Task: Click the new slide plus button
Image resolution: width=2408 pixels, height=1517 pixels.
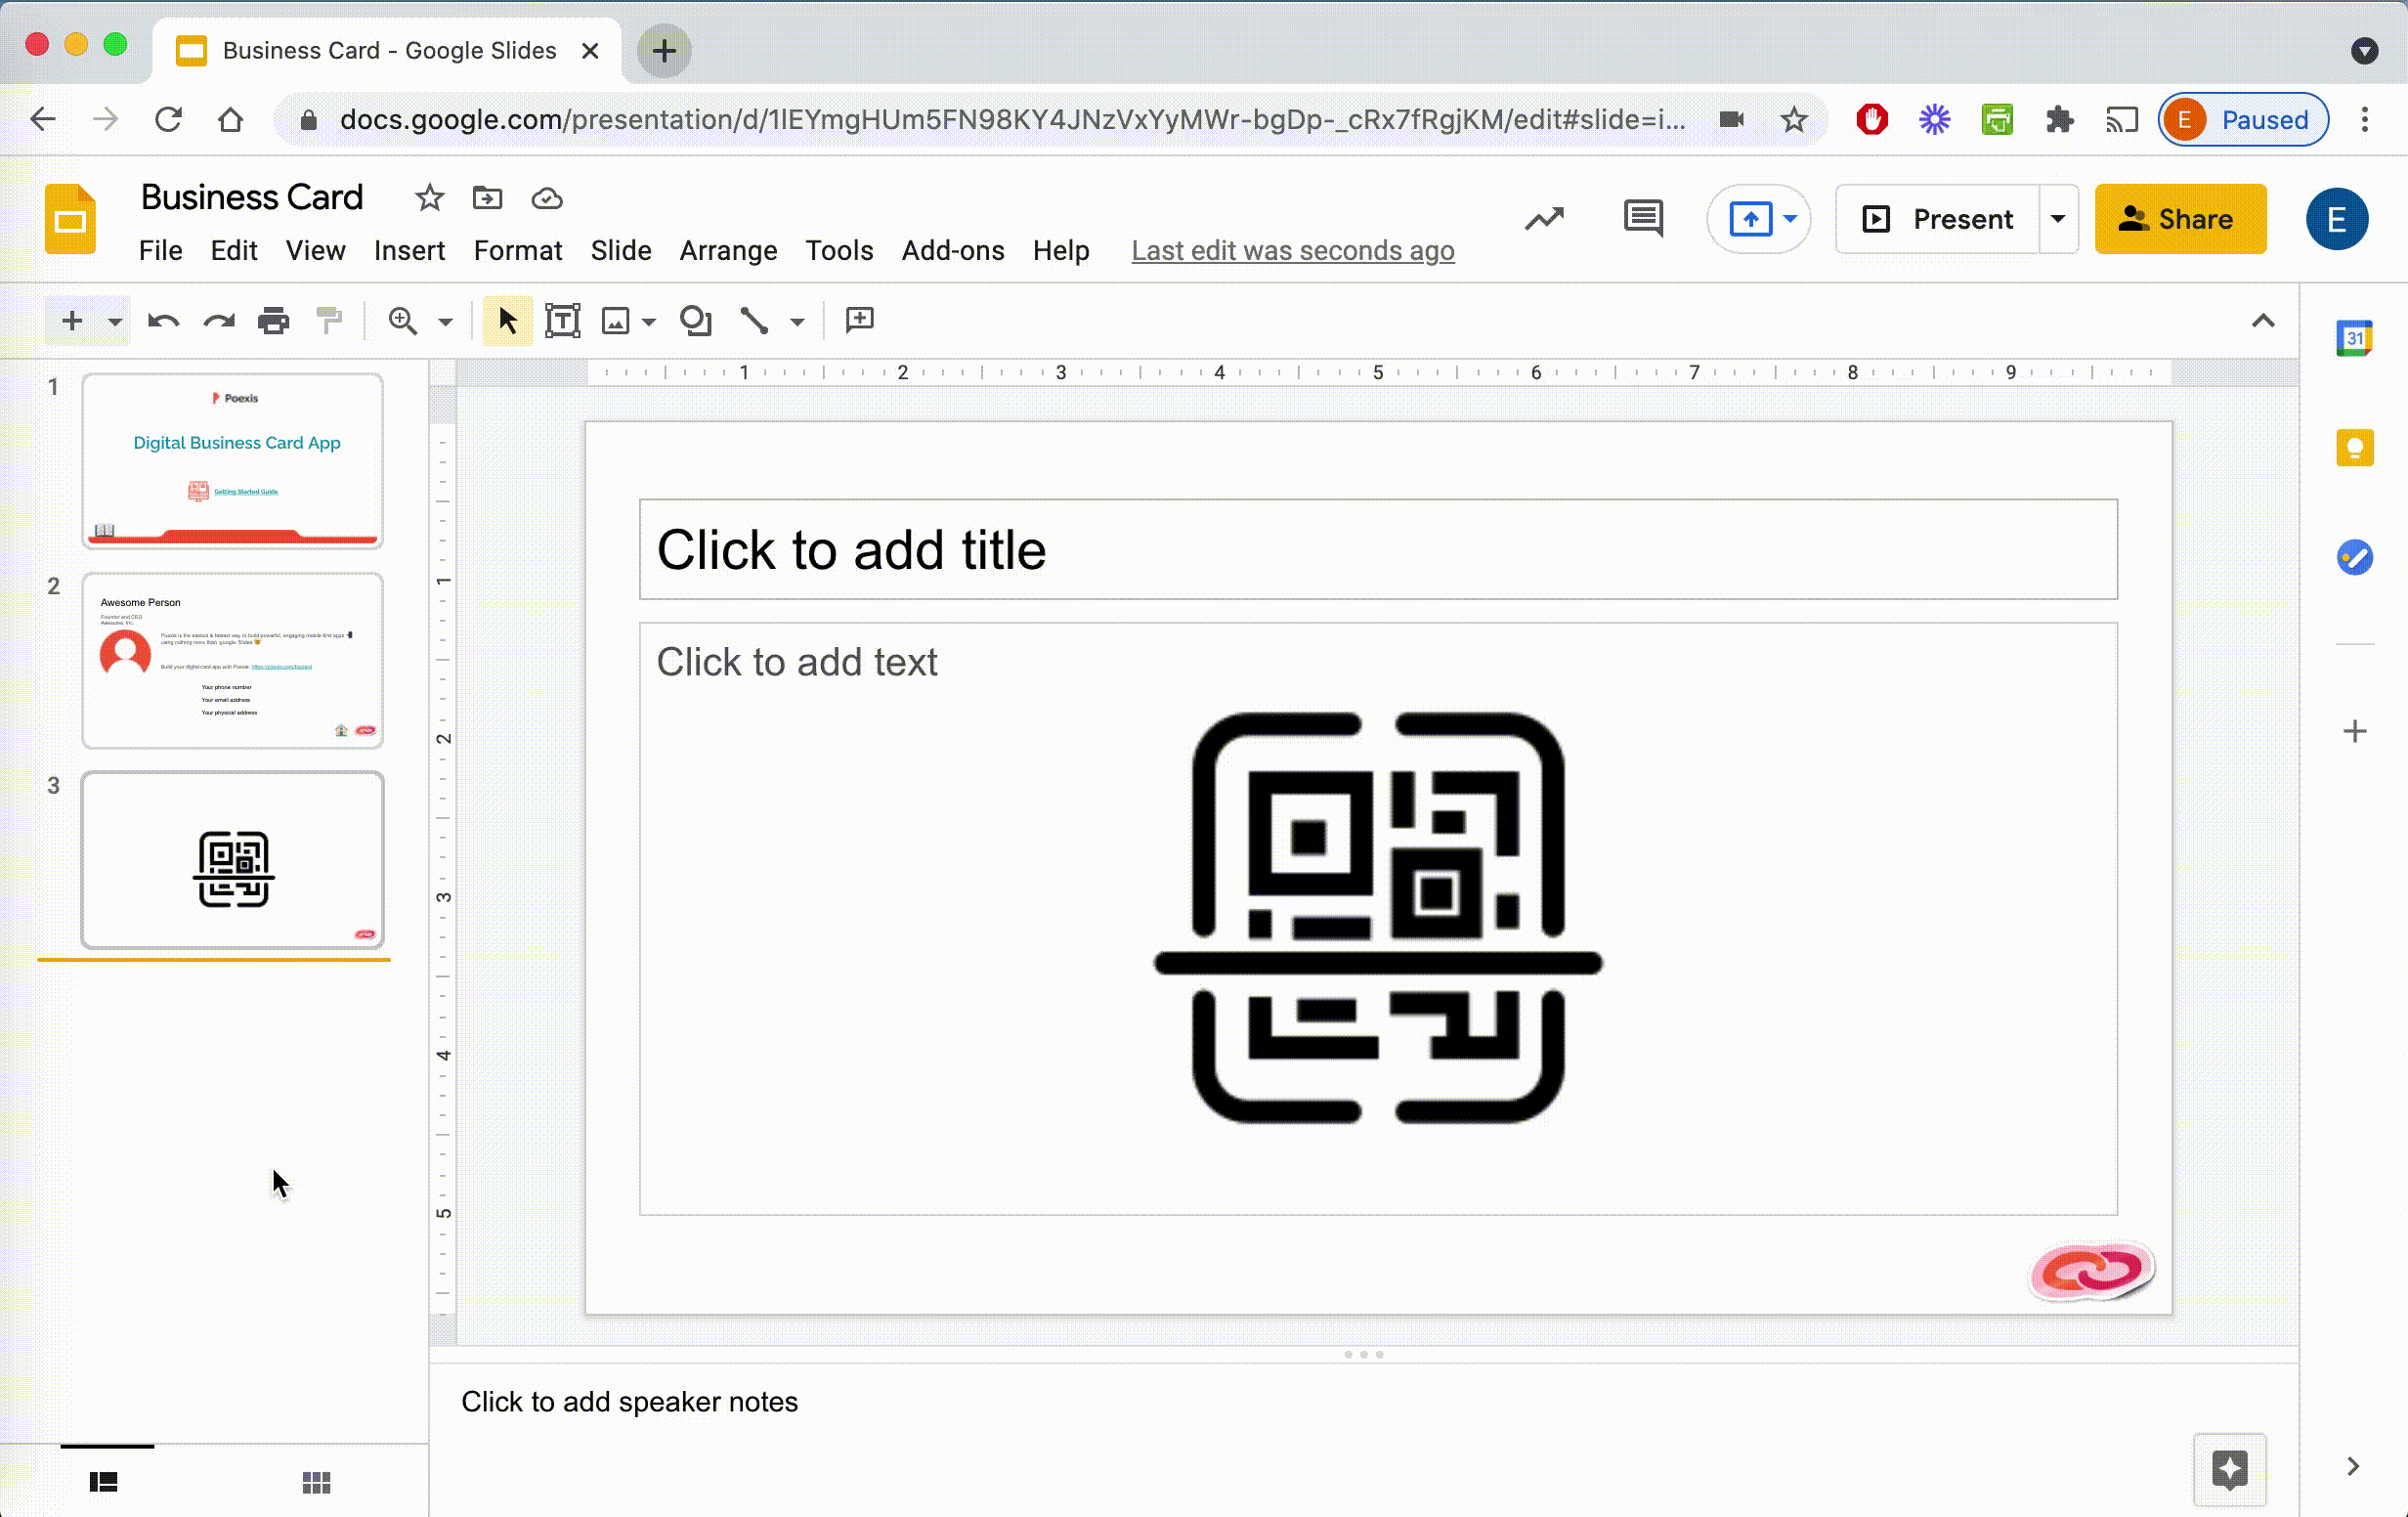Action: (72, 321)
